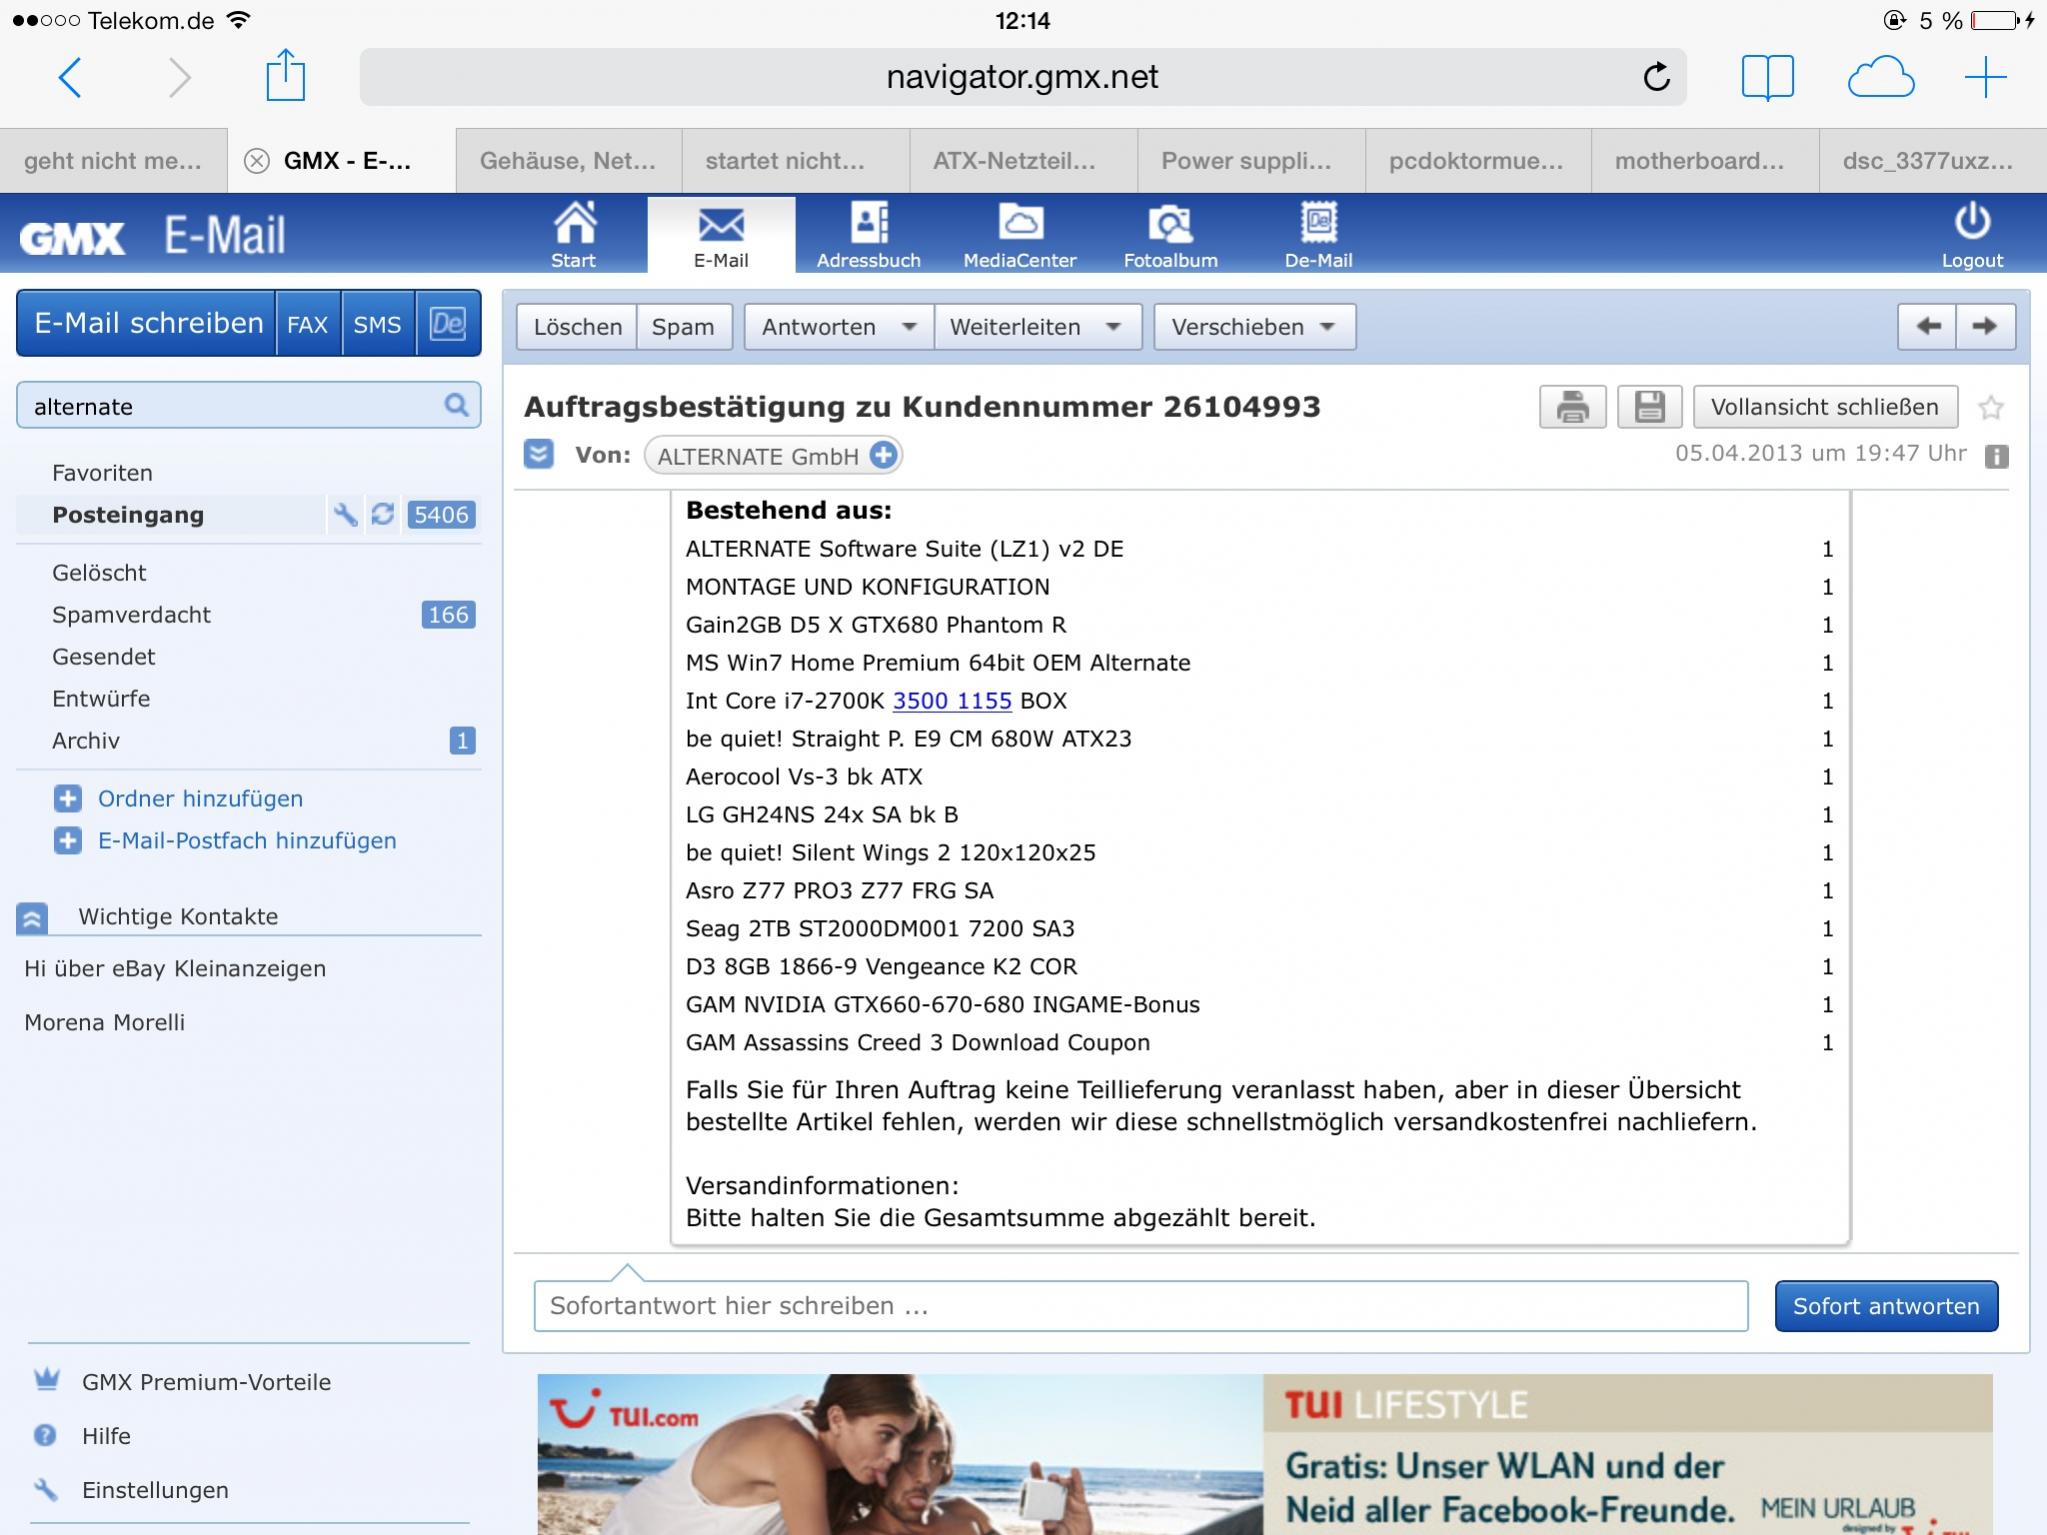
Task: Focus the Sofortantwort reply field
Action: coord(1140,1306)
